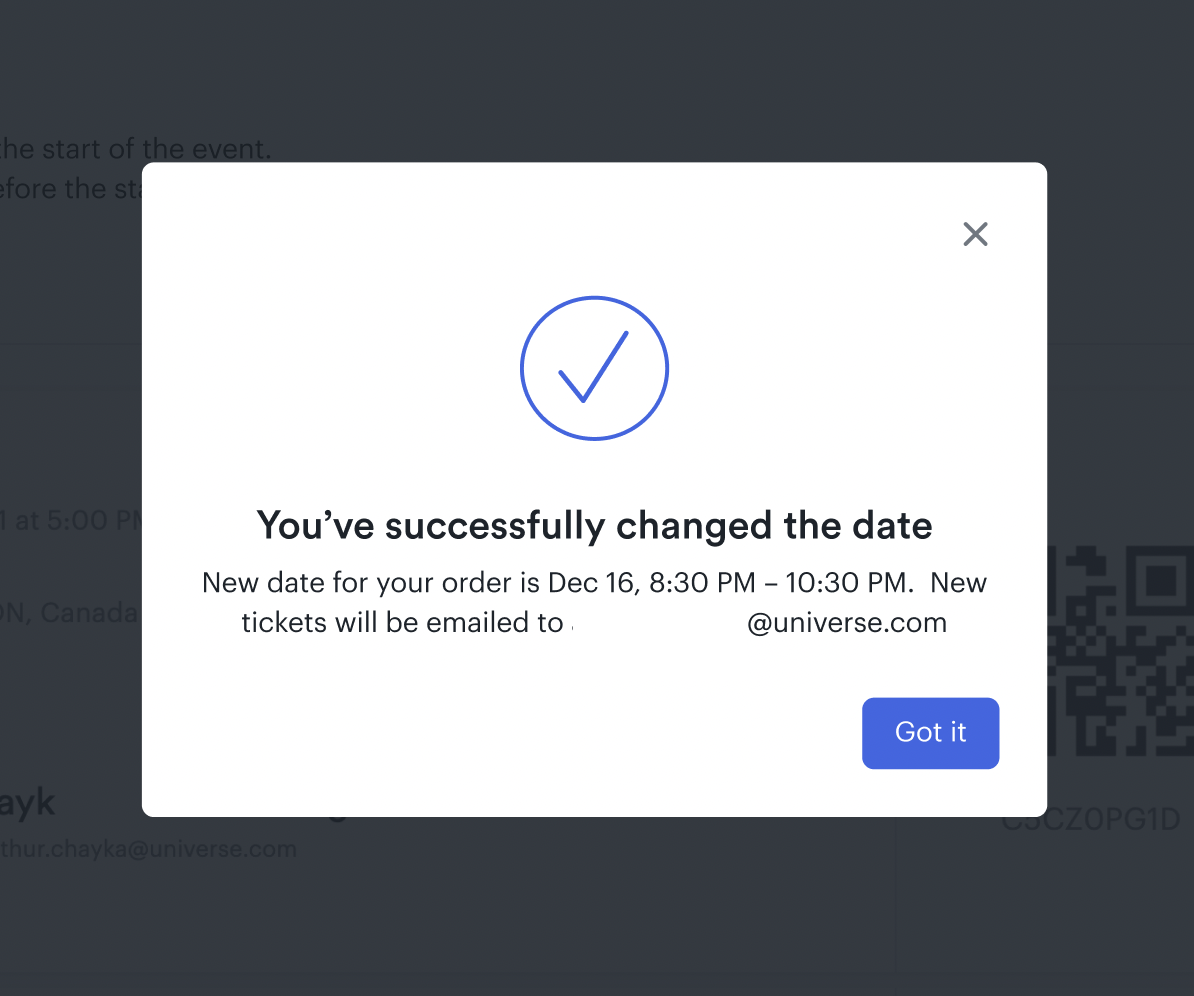Click the dimmed QR code behind the dialog
Image resolution: width=1194 pixels, height=996 pixels.
click(1120, 650)
